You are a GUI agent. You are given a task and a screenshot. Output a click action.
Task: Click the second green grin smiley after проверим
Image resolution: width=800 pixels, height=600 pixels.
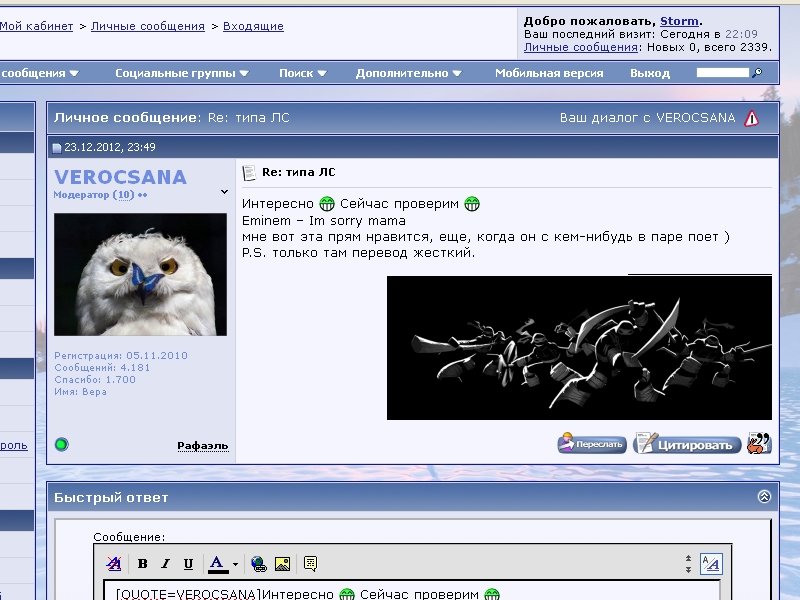[x=472, y=204]
